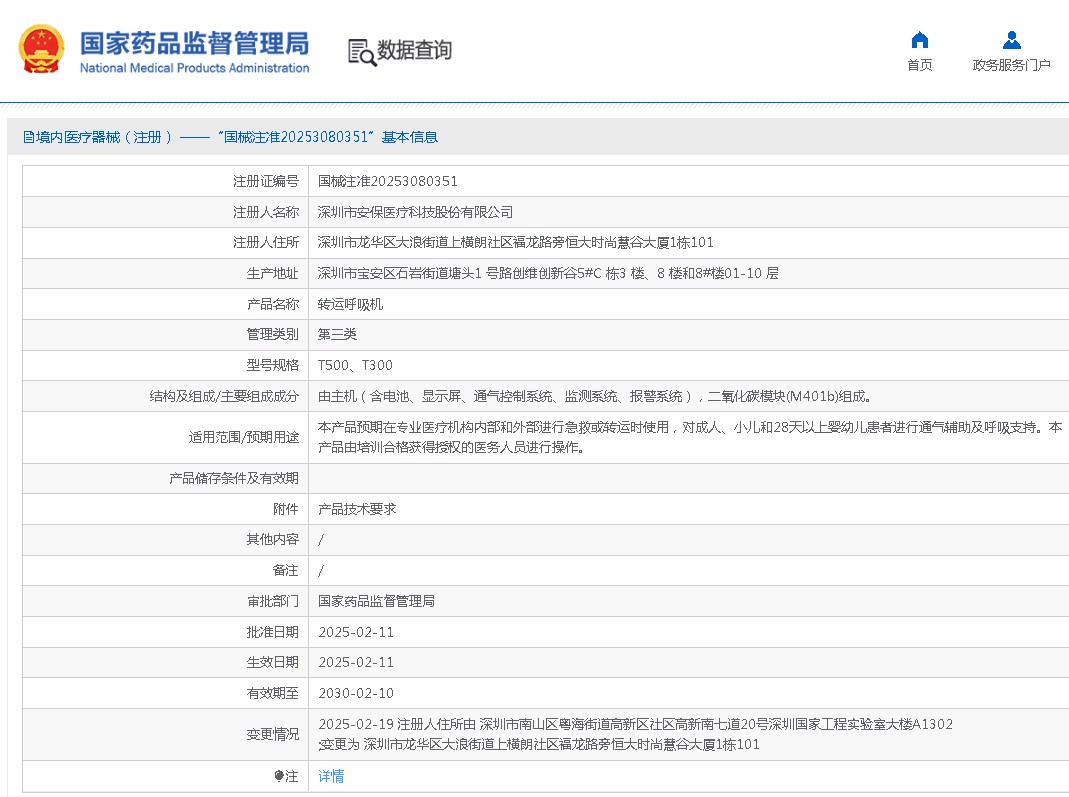Image resolution: width=1069 pixels, height=797 pixels.
Task: Click the 数据查询 heading text
Action: (414, 50)
